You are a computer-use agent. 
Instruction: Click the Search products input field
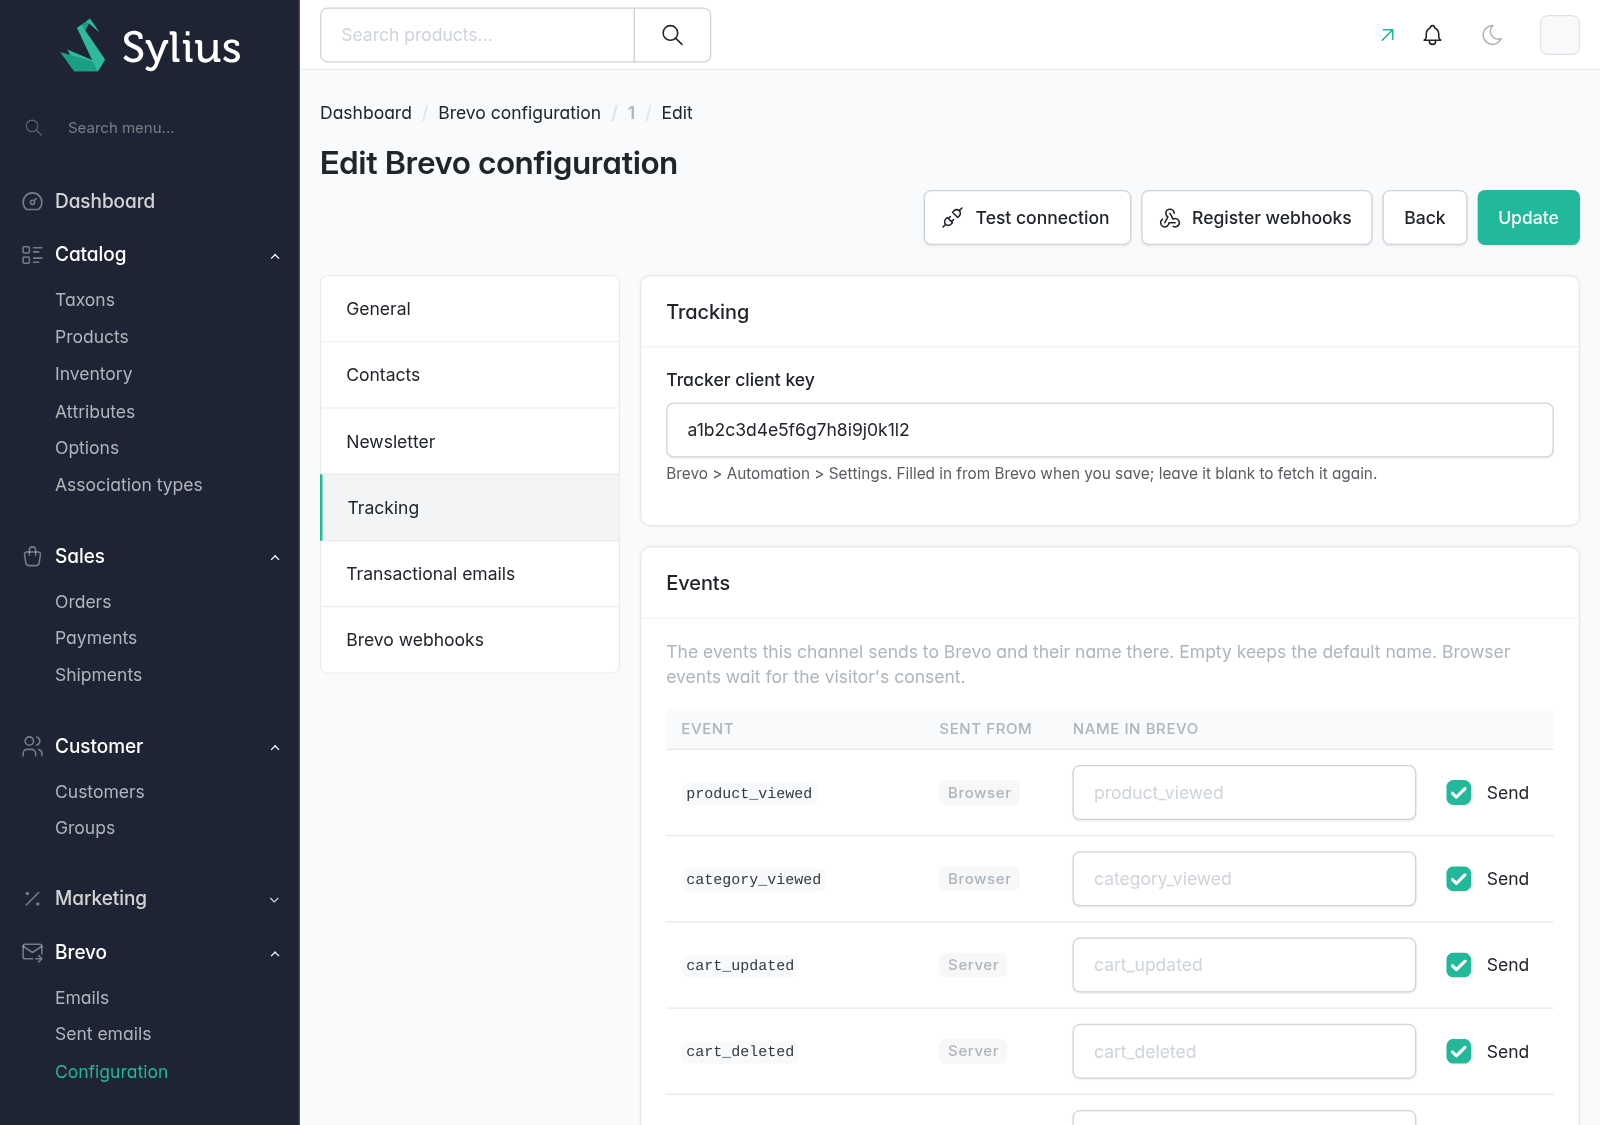[477, 35]
